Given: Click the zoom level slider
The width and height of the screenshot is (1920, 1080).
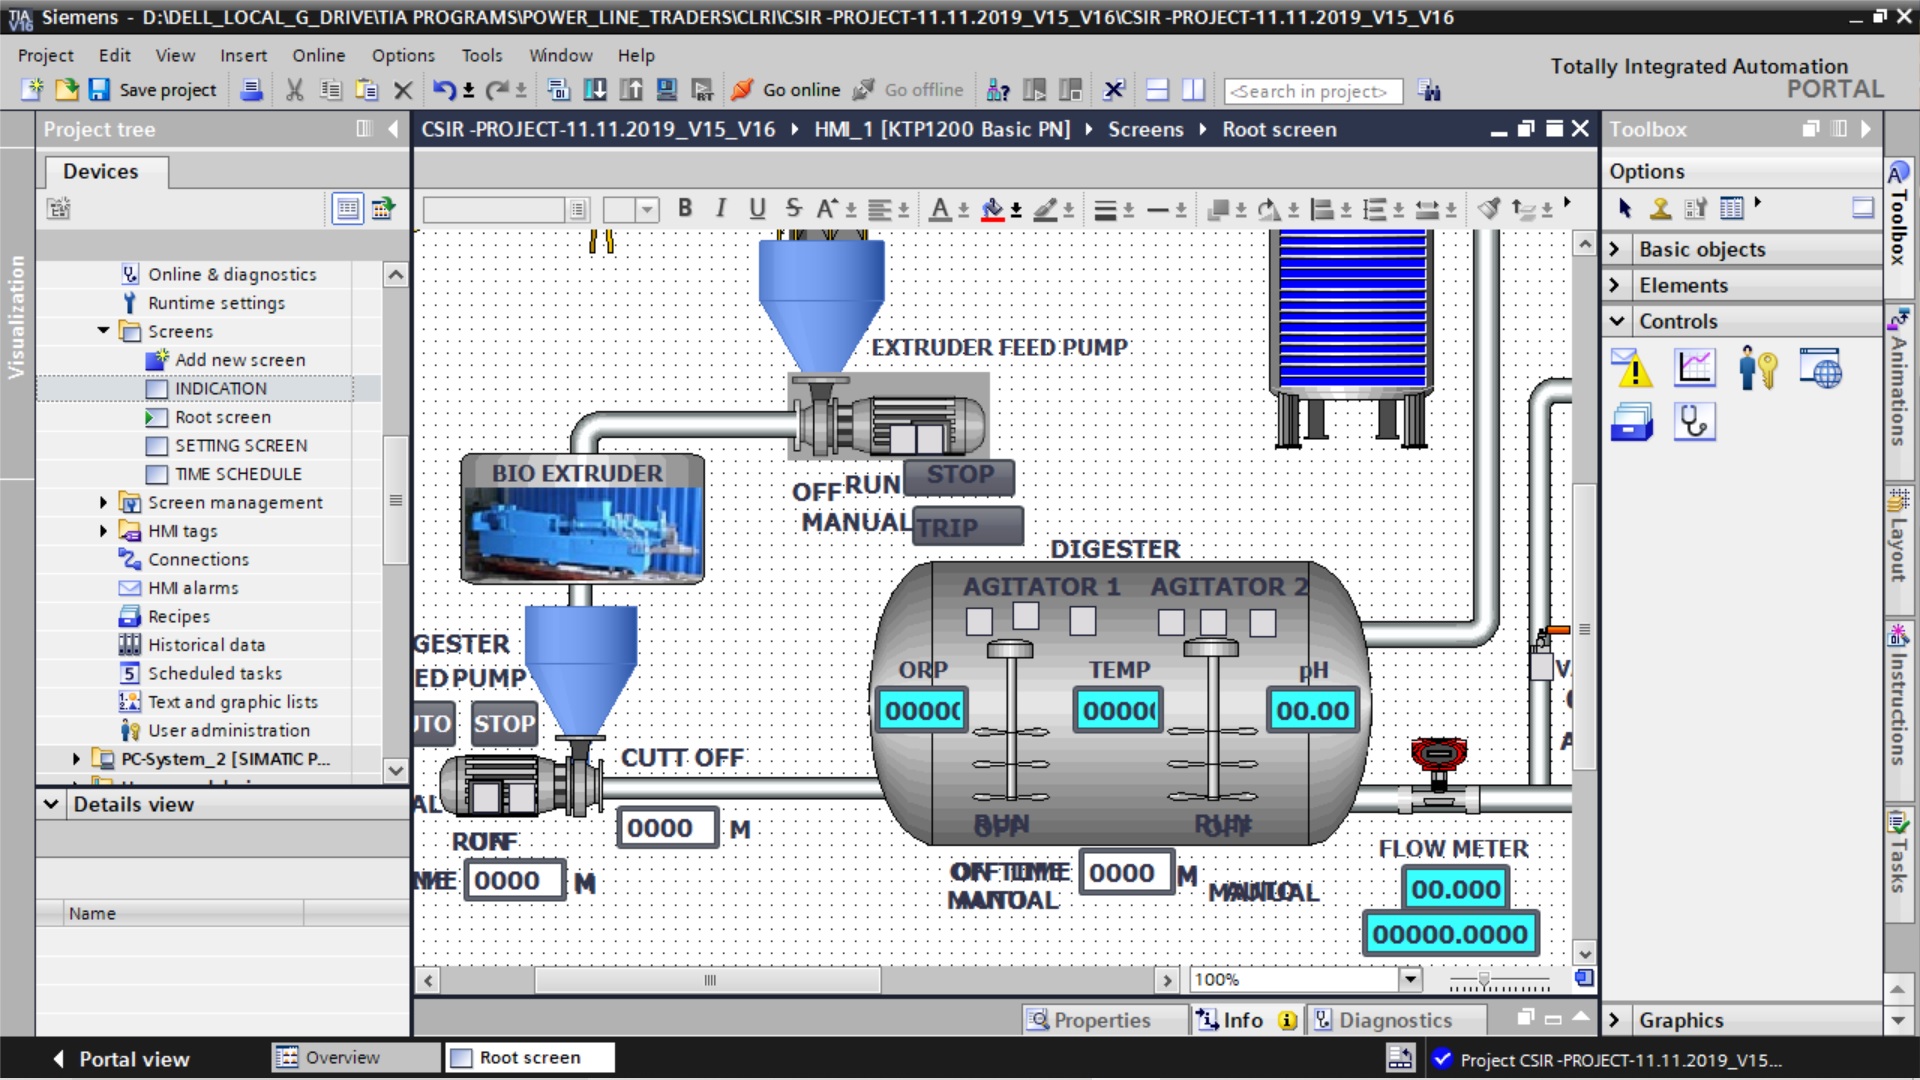Looking at the screenshot, I should pyautogui.click(x=1484, y=980).
